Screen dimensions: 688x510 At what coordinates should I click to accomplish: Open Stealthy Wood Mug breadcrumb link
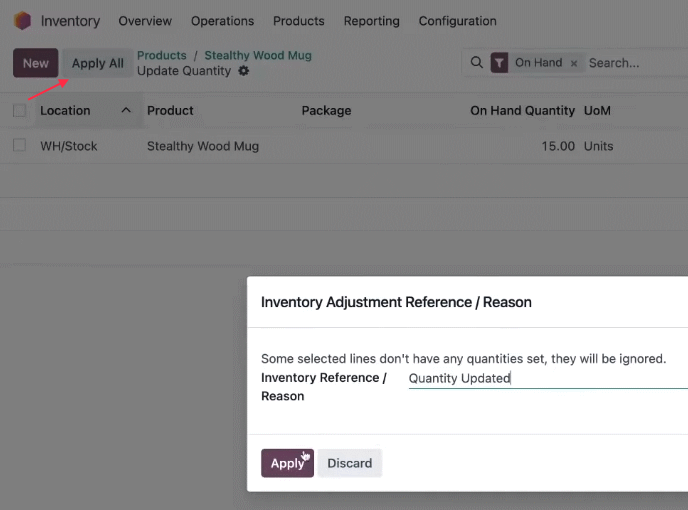click(258, 55)
